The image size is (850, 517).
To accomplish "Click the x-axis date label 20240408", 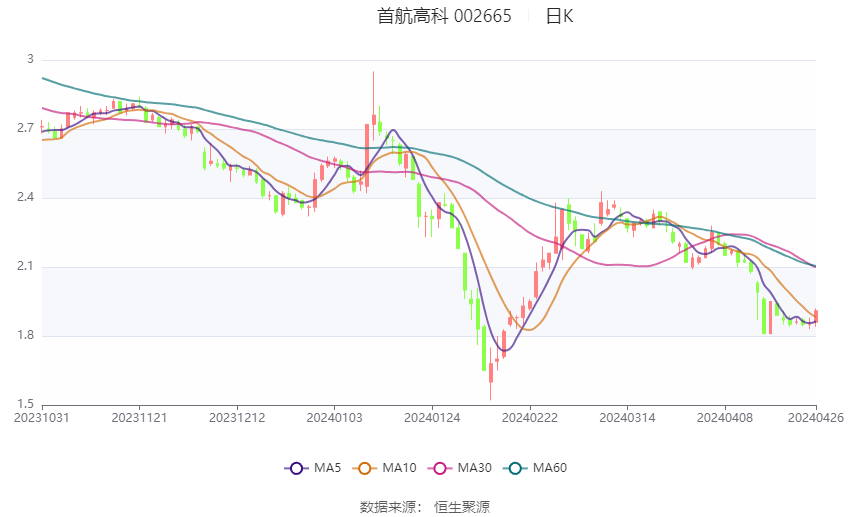I will coord(725,418).
